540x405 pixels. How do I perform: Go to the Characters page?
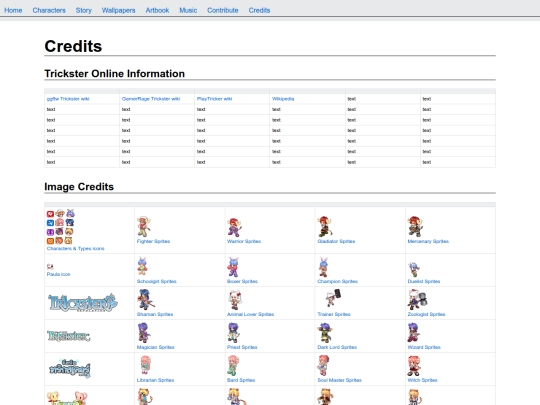(x=49, y=10)
